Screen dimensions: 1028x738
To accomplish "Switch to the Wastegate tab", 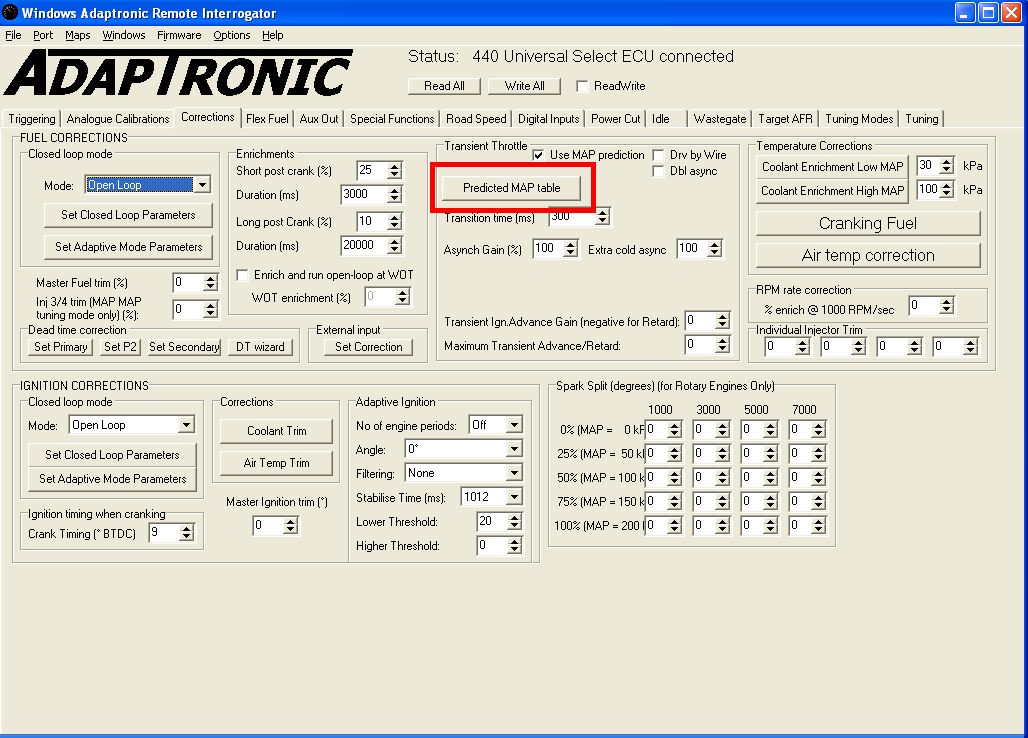I will coord(719,119).
